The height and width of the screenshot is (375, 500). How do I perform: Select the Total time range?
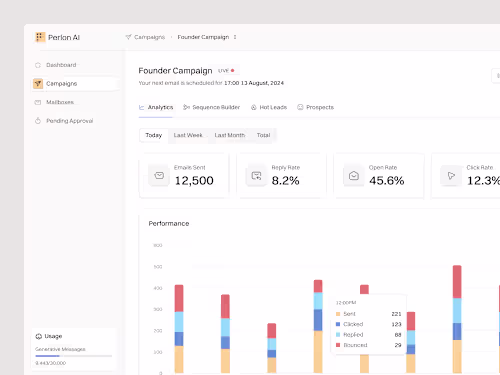click(x=263, y=135)
